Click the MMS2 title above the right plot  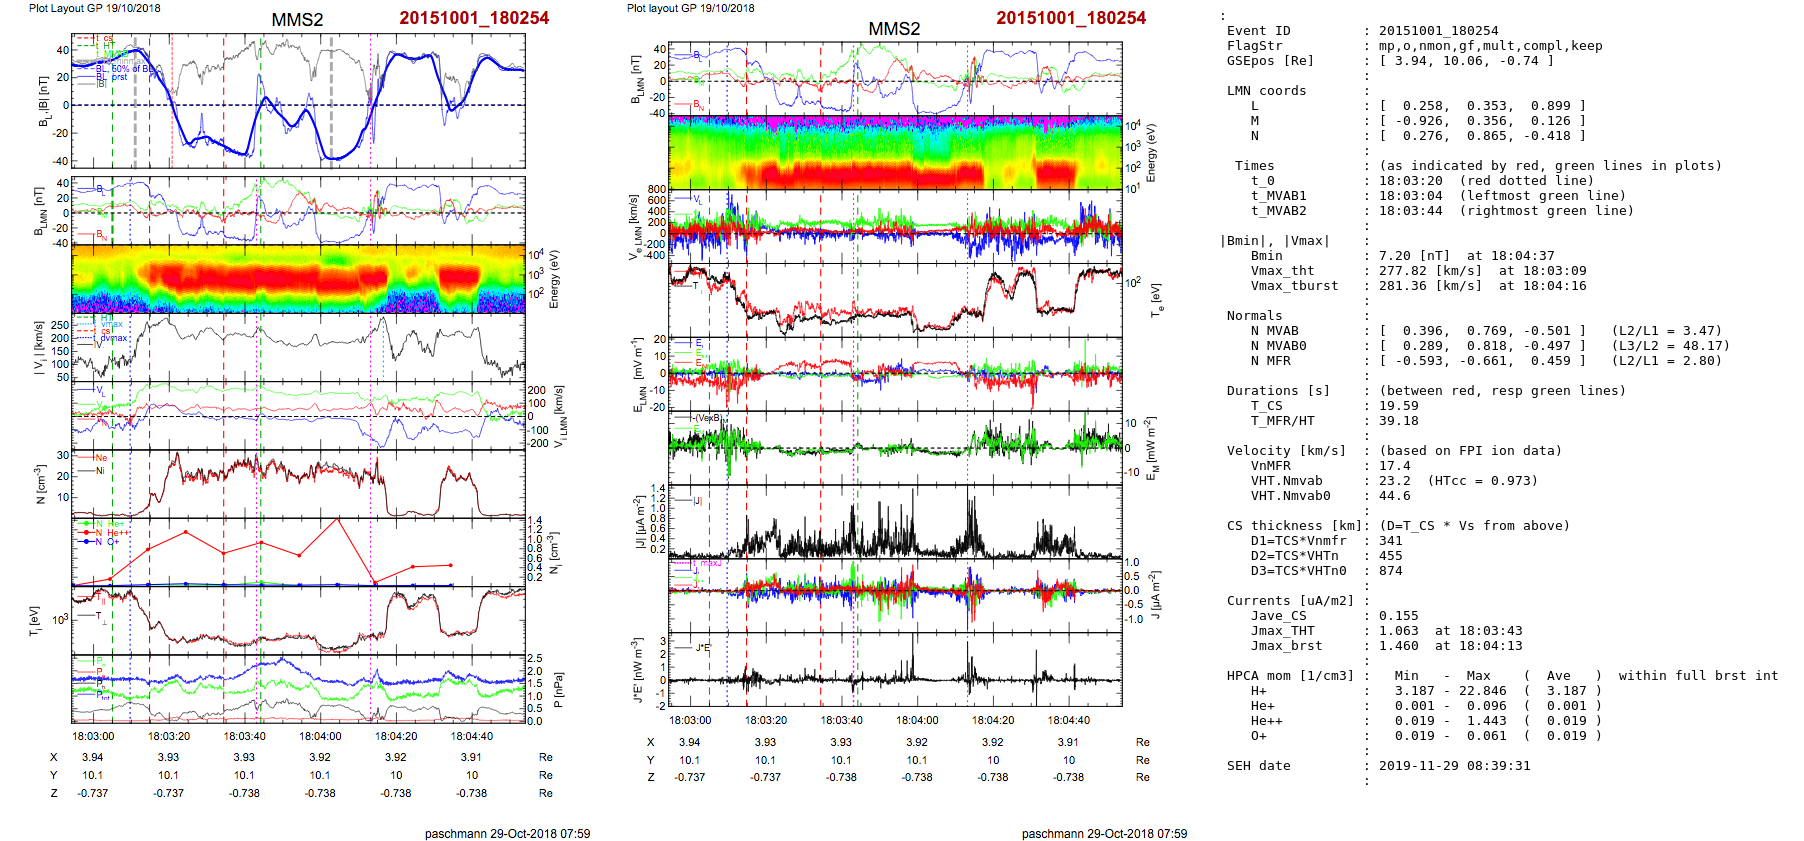pos(894,29)
